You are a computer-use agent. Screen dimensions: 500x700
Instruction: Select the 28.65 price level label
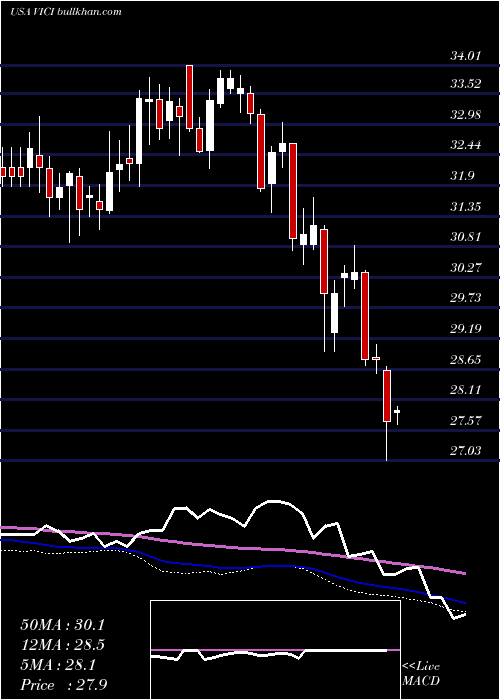(x=466, y=359)
